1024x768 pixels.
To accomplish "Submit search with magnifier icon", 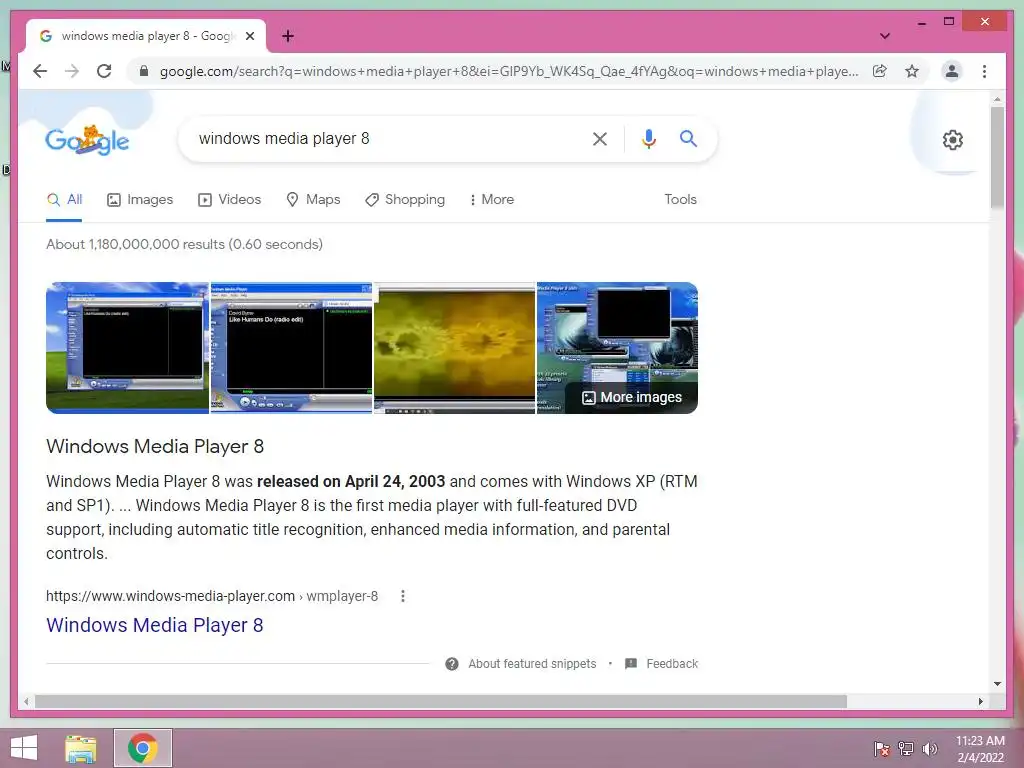I will [x=688, y=138].
